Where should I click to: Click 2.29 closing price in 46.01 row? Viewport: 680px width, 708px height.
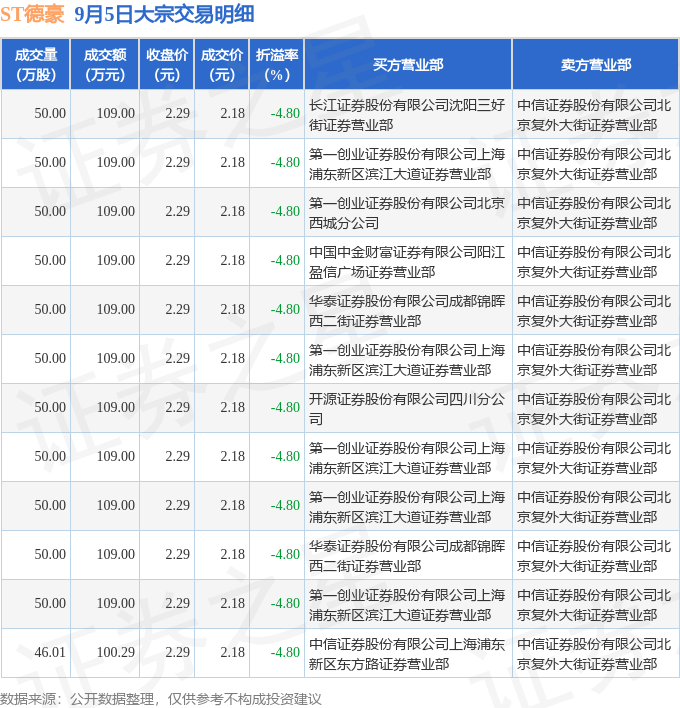[177, 652]
